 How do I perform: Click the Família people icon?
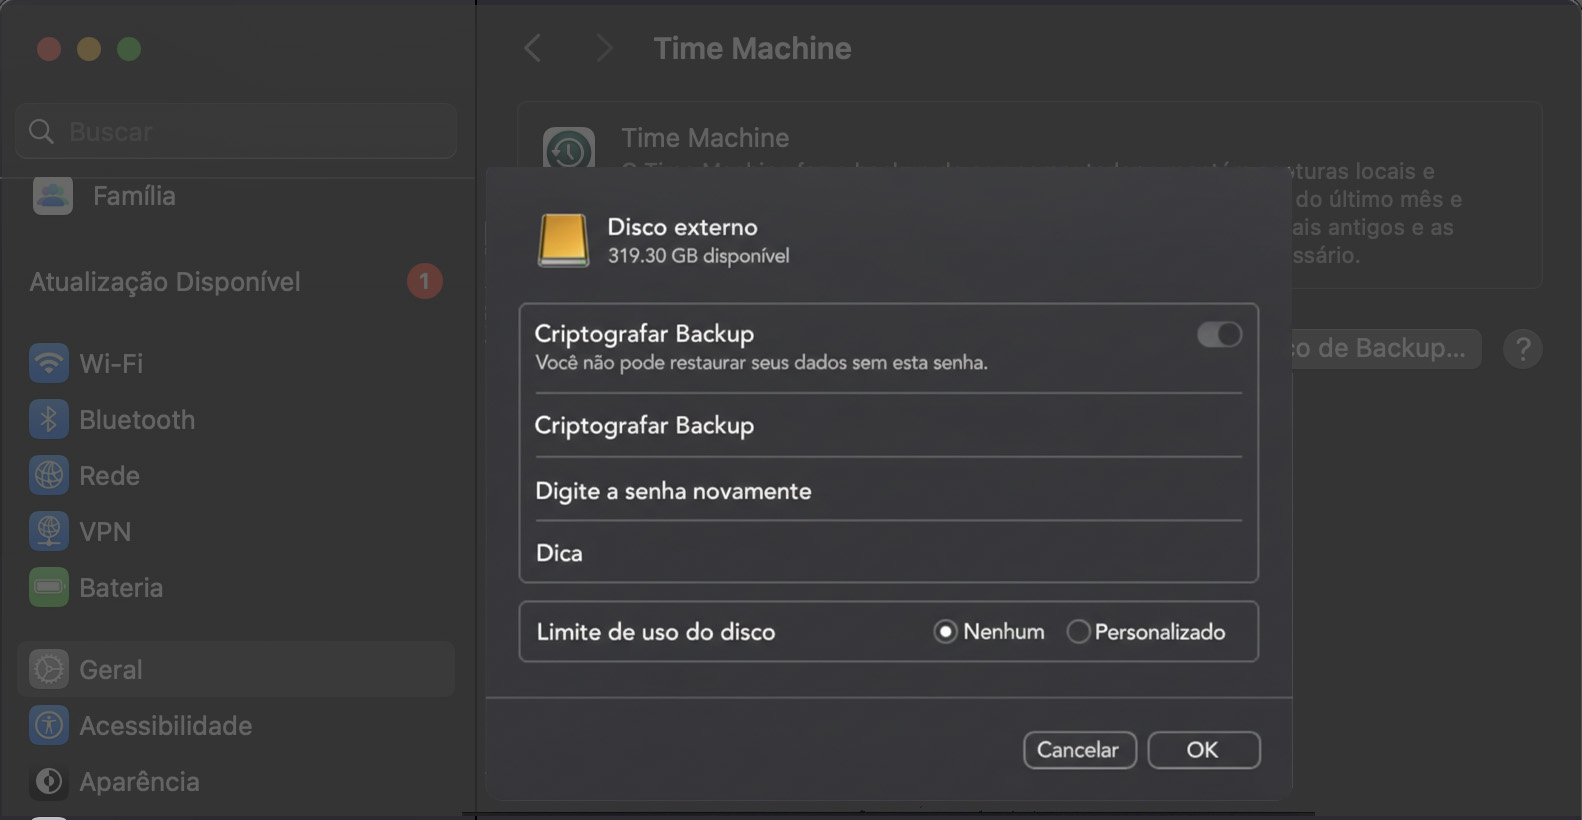52,195
